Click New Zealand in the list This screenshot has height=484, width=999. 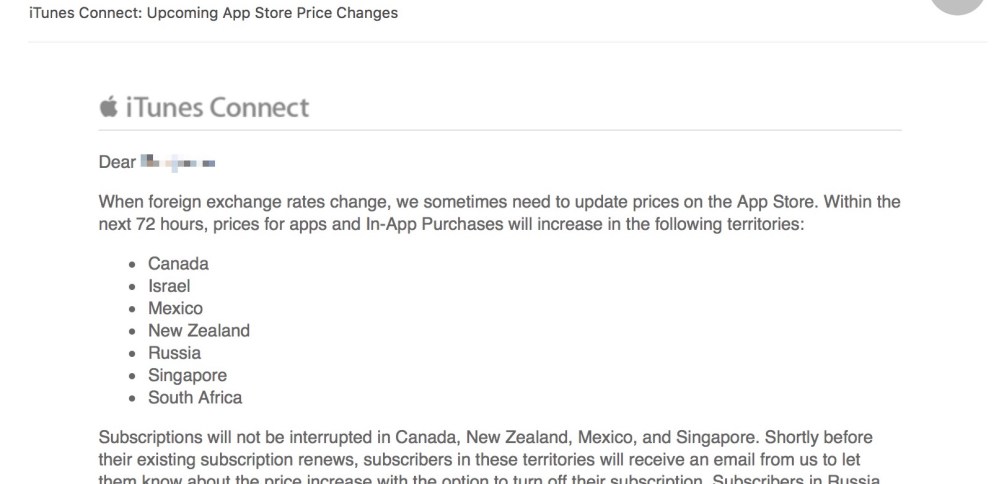tap(199, 330)
